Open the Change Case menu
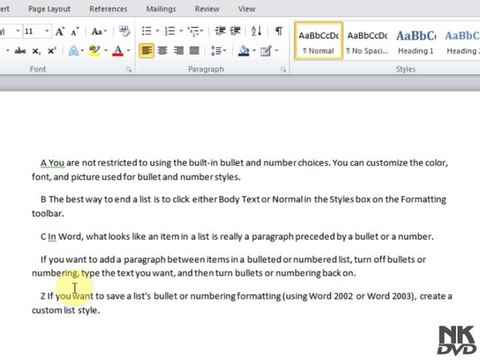This screenshot has width=480, height=360. [x=99, y=32]
